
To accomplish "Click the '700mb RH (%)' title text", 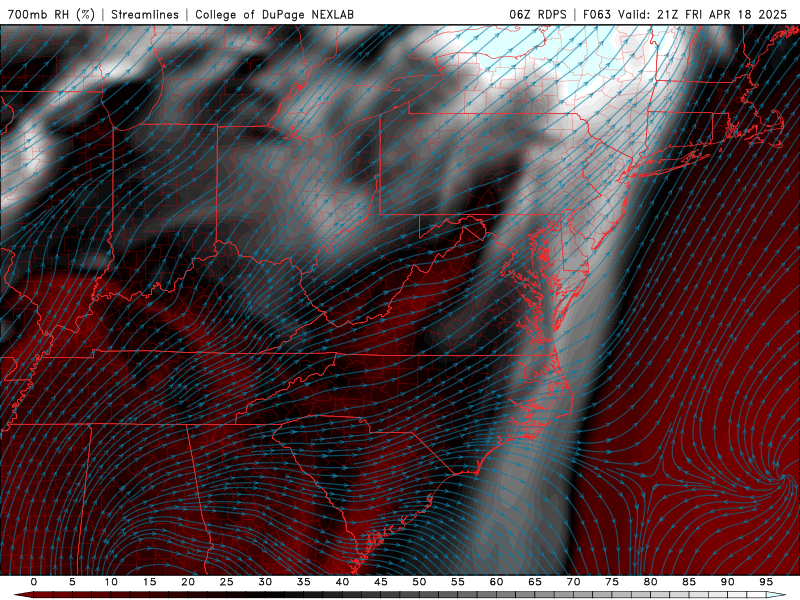I will click(51, 14).
